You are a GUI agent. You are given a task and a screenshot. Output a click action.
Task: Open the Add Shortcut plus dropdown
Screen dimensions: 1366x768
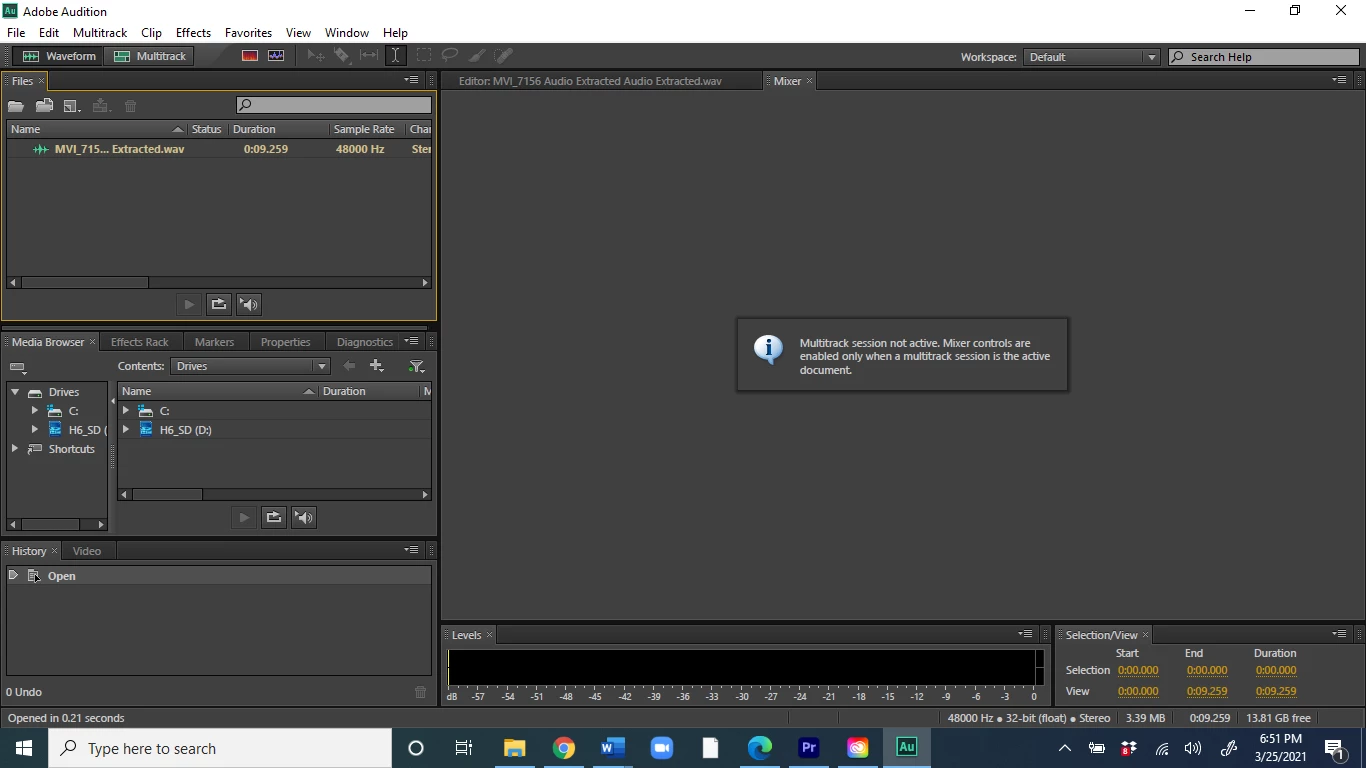tap(377, 366)
